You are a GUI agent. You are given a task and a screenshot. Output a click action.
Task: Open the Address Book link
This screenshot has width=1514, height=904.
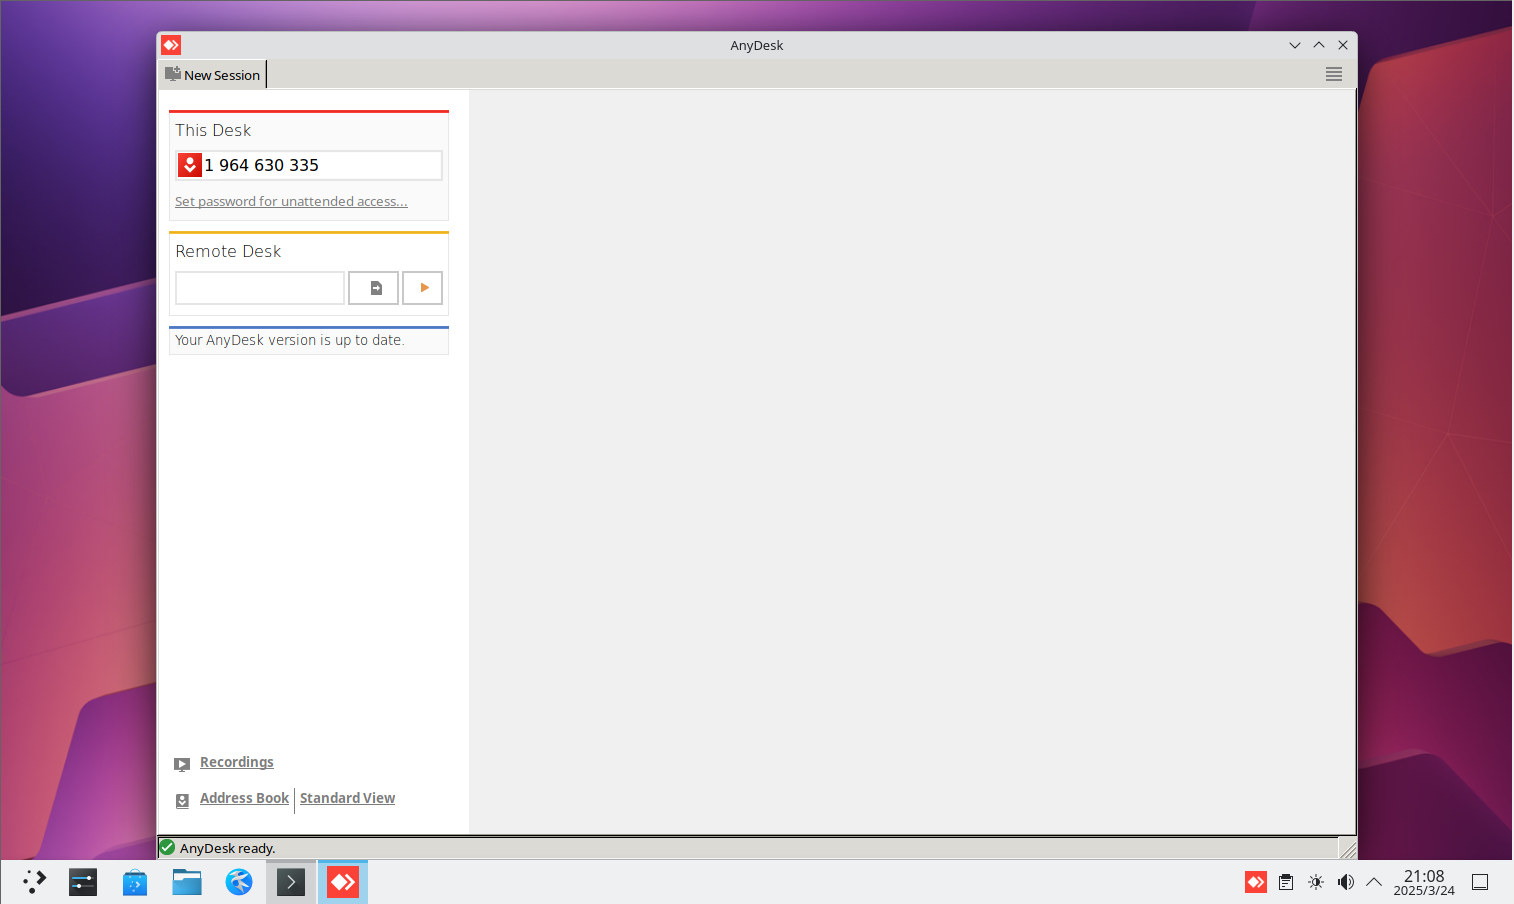244,798
